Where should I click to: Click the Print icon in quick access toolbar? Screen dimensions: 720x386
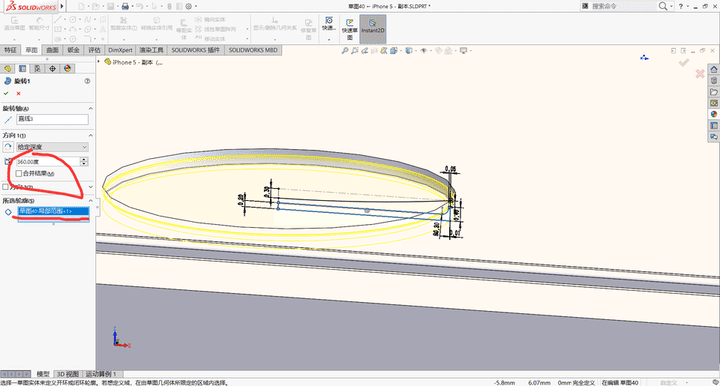[x=125, y=6]
